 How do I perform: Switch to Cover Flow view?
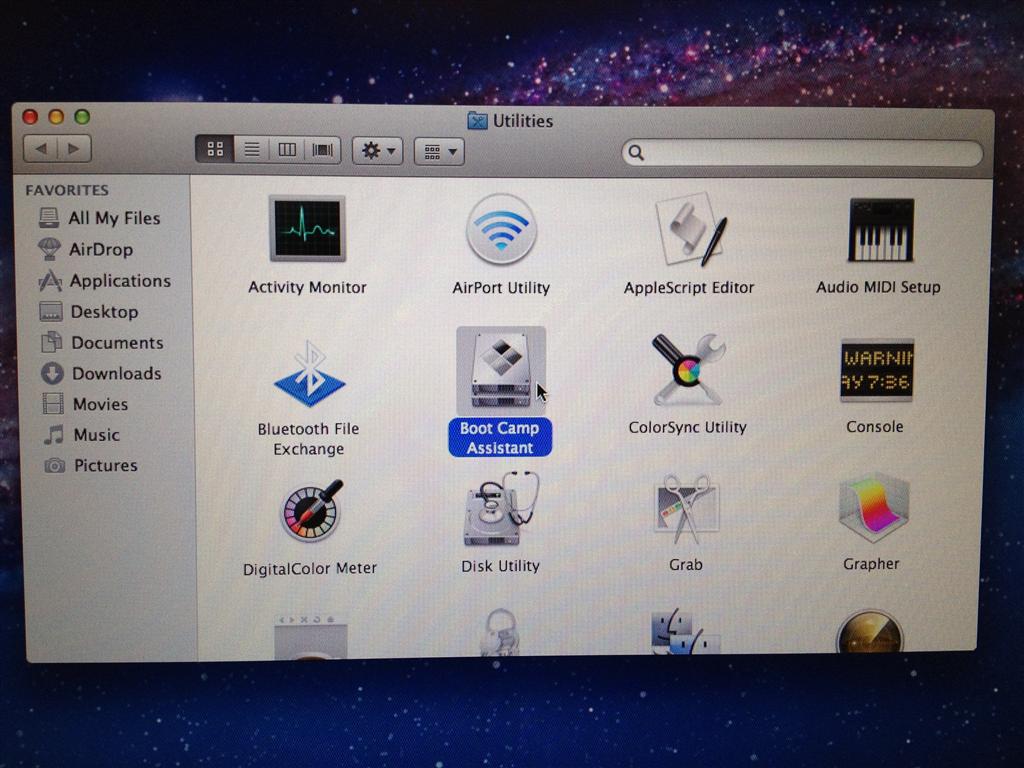pyautogui.click(x=323, y=150)
